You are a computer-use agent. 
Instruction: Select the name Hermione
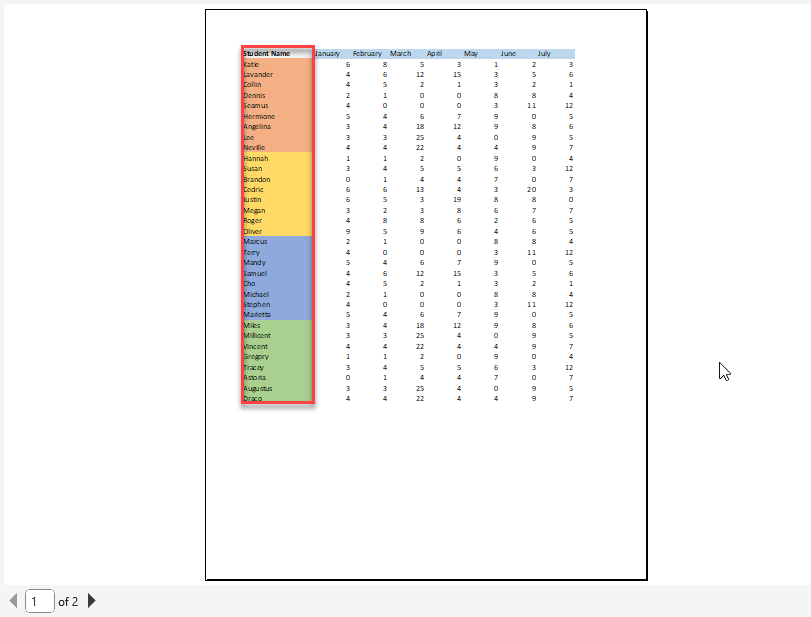[259, 116]
